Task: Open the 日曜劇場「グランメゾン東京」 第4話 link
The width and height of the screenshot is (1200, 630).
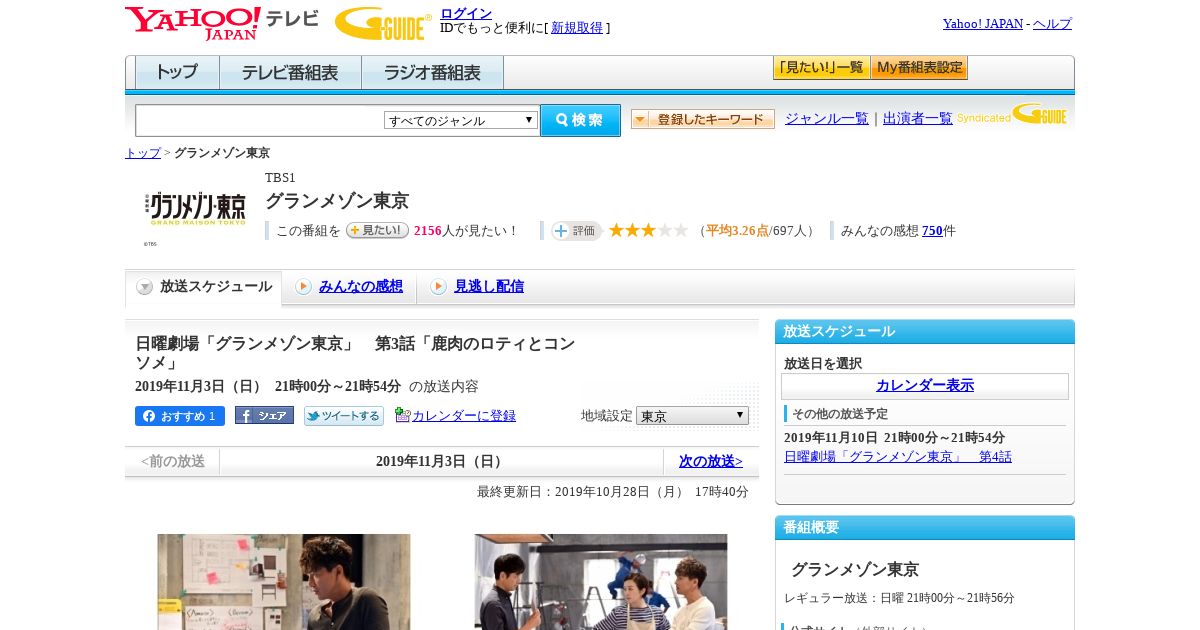Action: point(898,456)
